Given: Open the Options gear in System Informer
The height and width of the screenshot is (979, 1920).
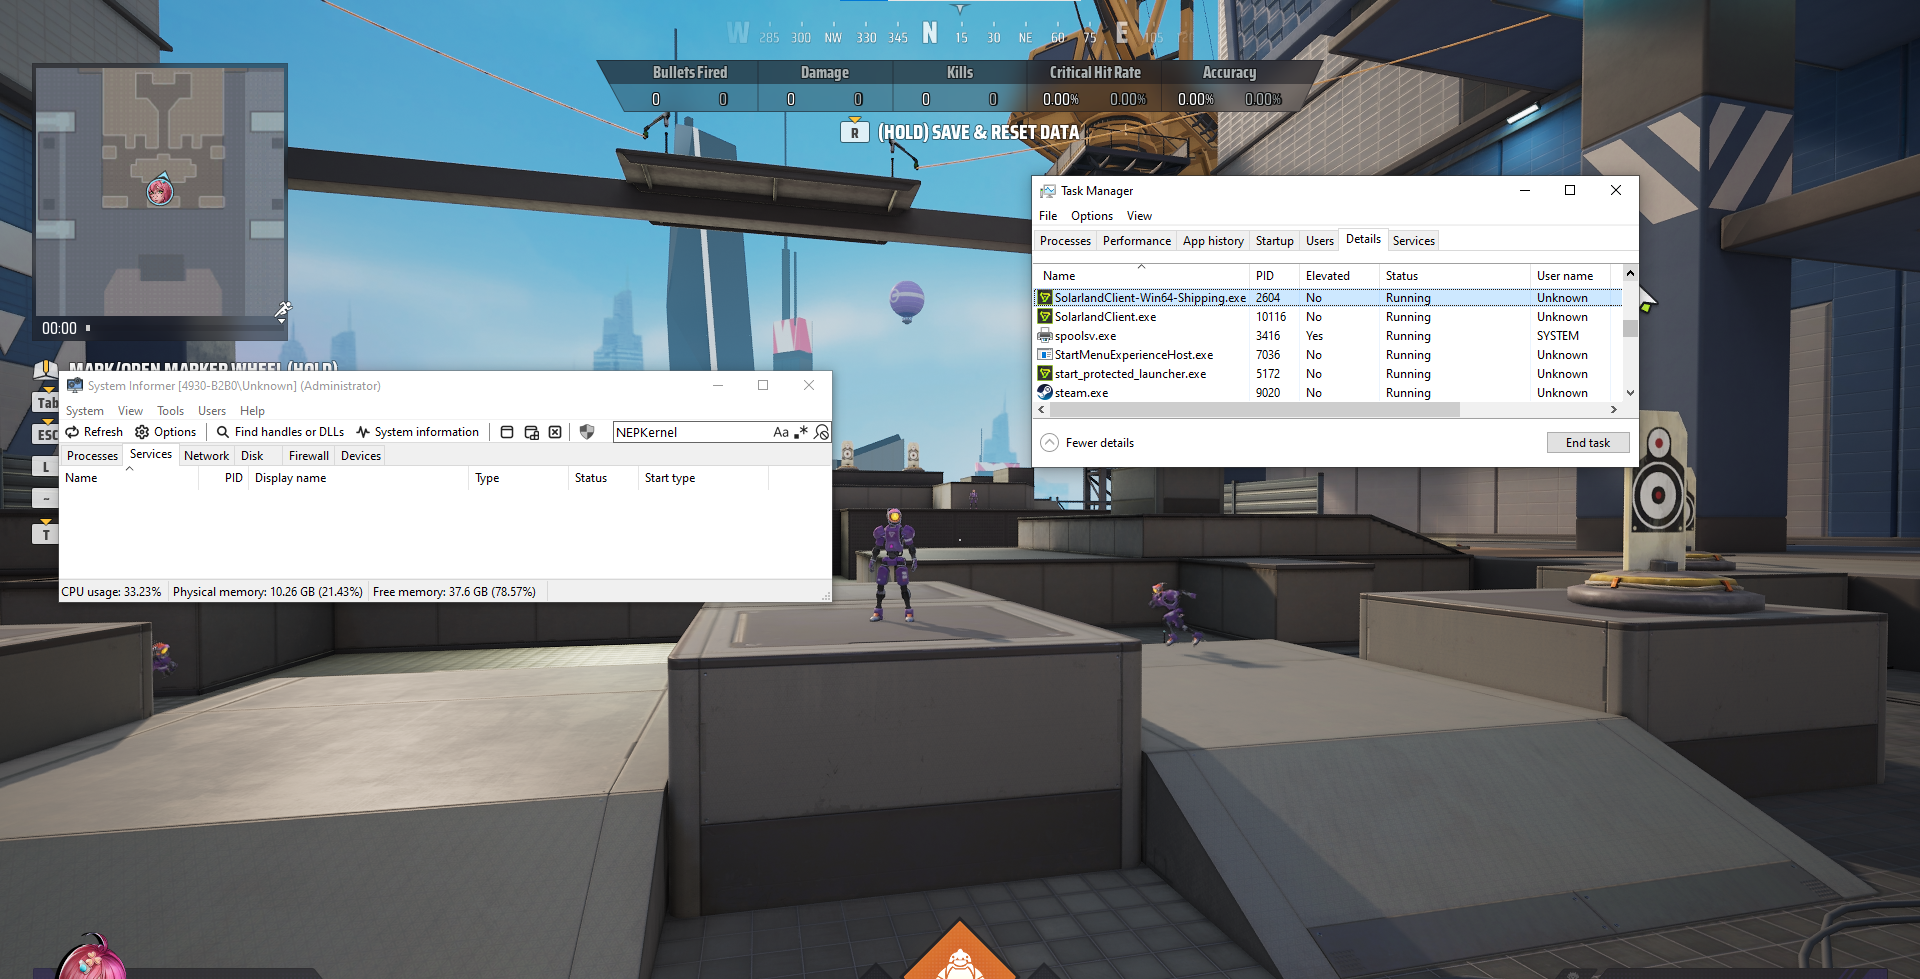Looking at the screenshot, I should (x=142, y=432).
